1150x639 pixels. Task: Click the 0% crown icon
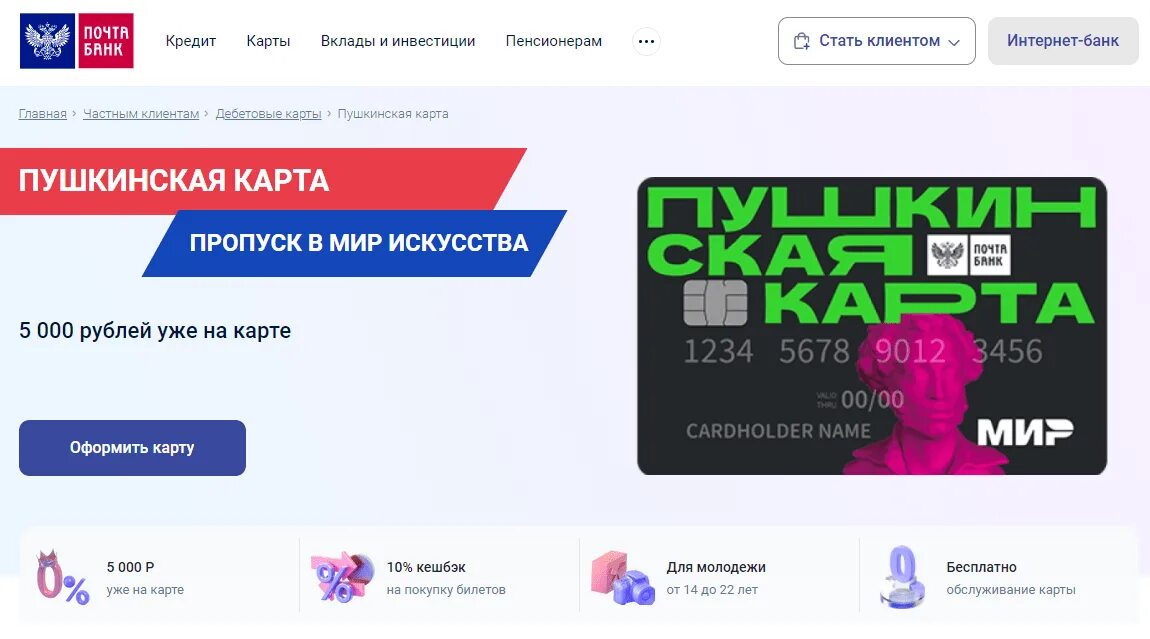point(62,577)
